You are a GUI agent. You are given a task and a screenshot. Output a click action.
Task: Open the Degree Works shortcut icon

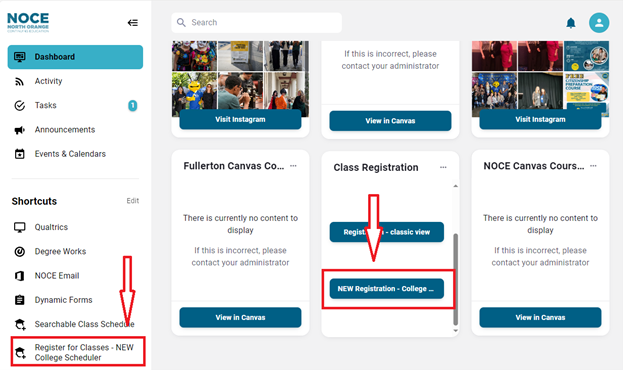coord(19,252)
